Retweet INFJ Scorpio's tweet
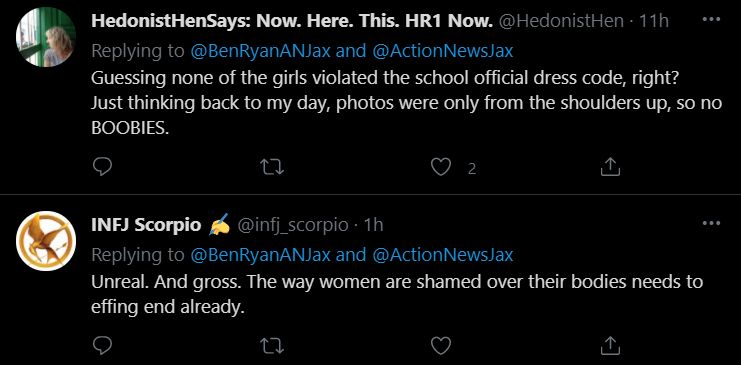Screen dimensions: 741x365 pos(272,346)
